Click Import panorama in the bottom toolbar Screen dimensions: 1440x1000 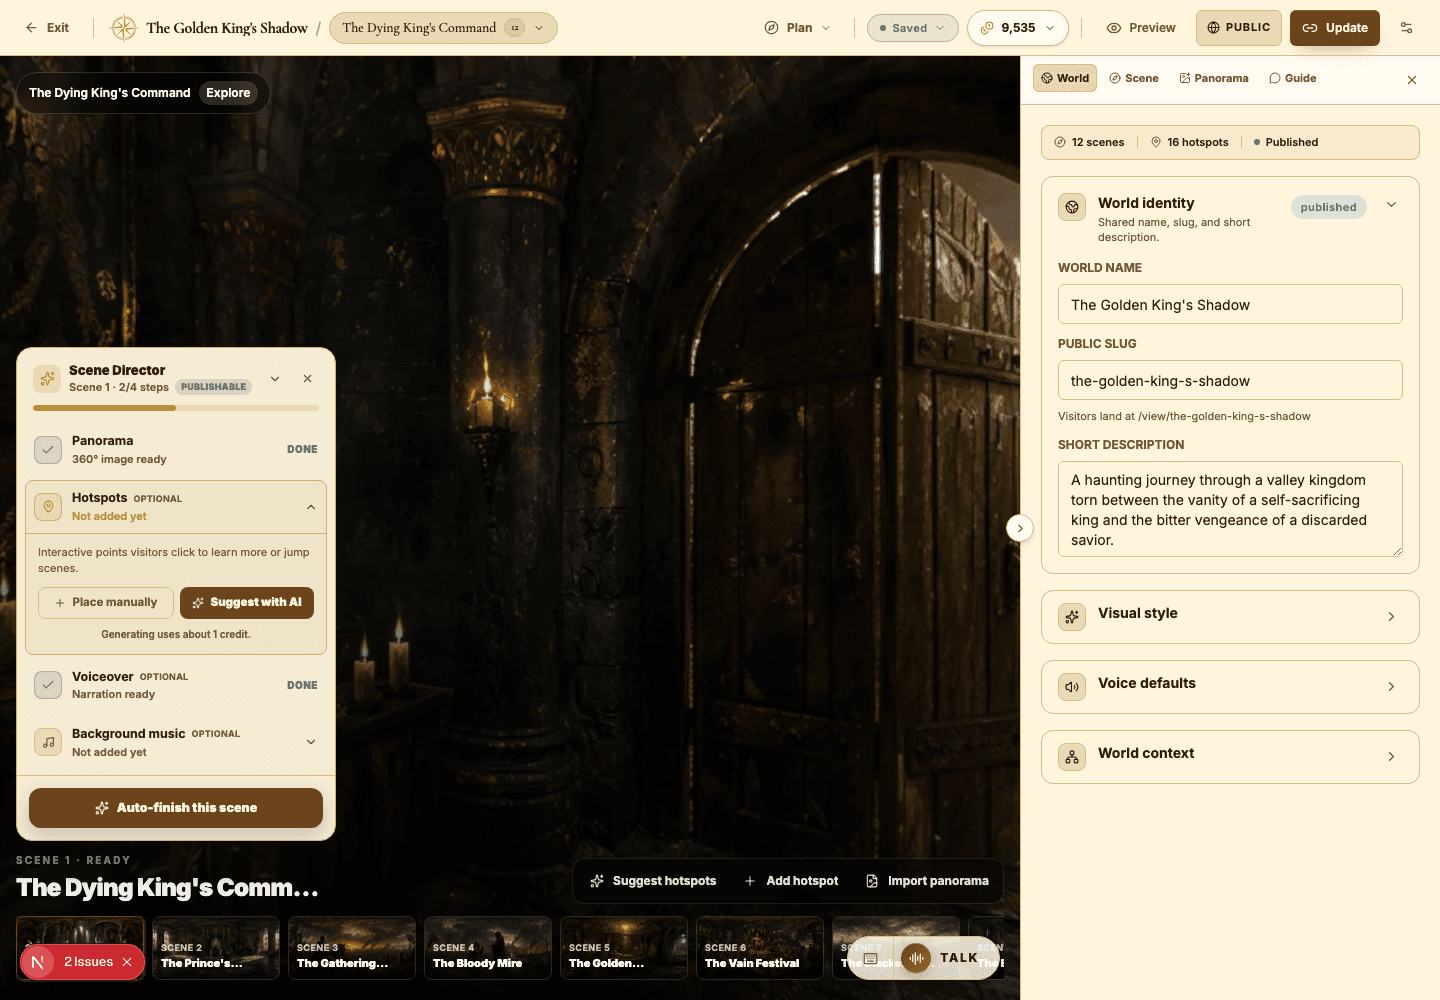927,881
